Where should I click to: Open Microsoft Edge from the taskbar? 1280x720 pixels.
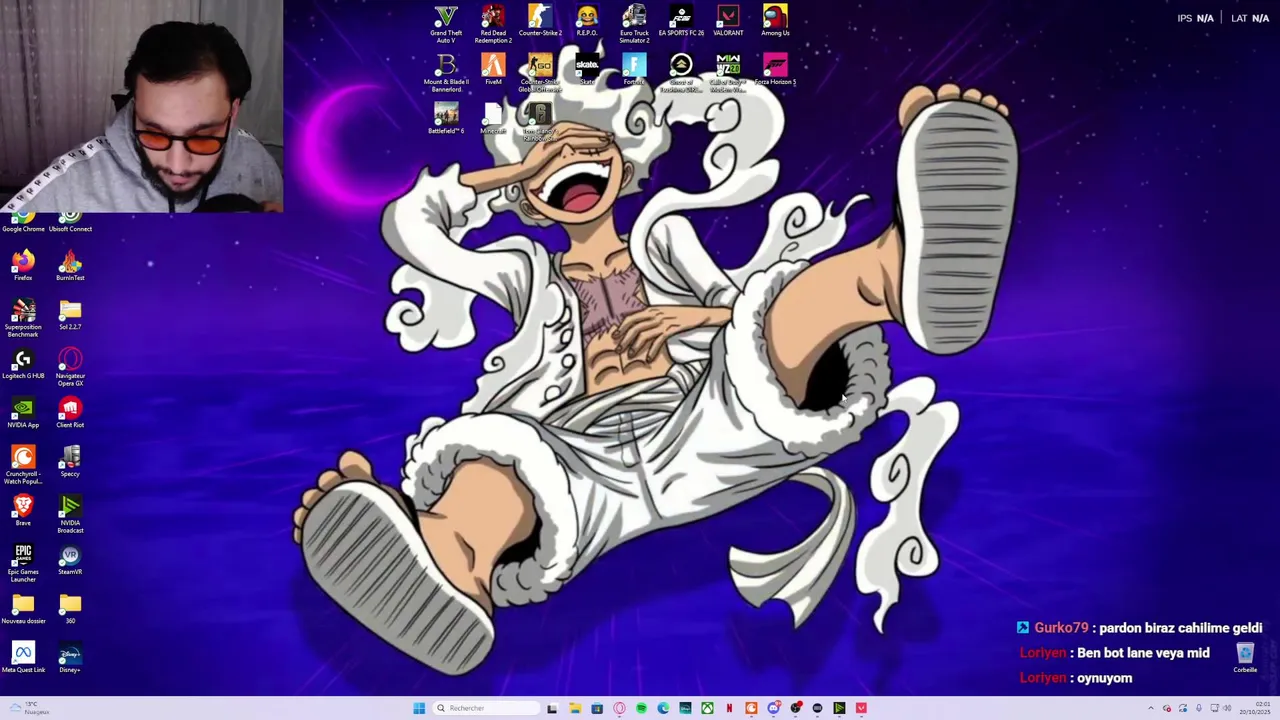coord(663,708)
